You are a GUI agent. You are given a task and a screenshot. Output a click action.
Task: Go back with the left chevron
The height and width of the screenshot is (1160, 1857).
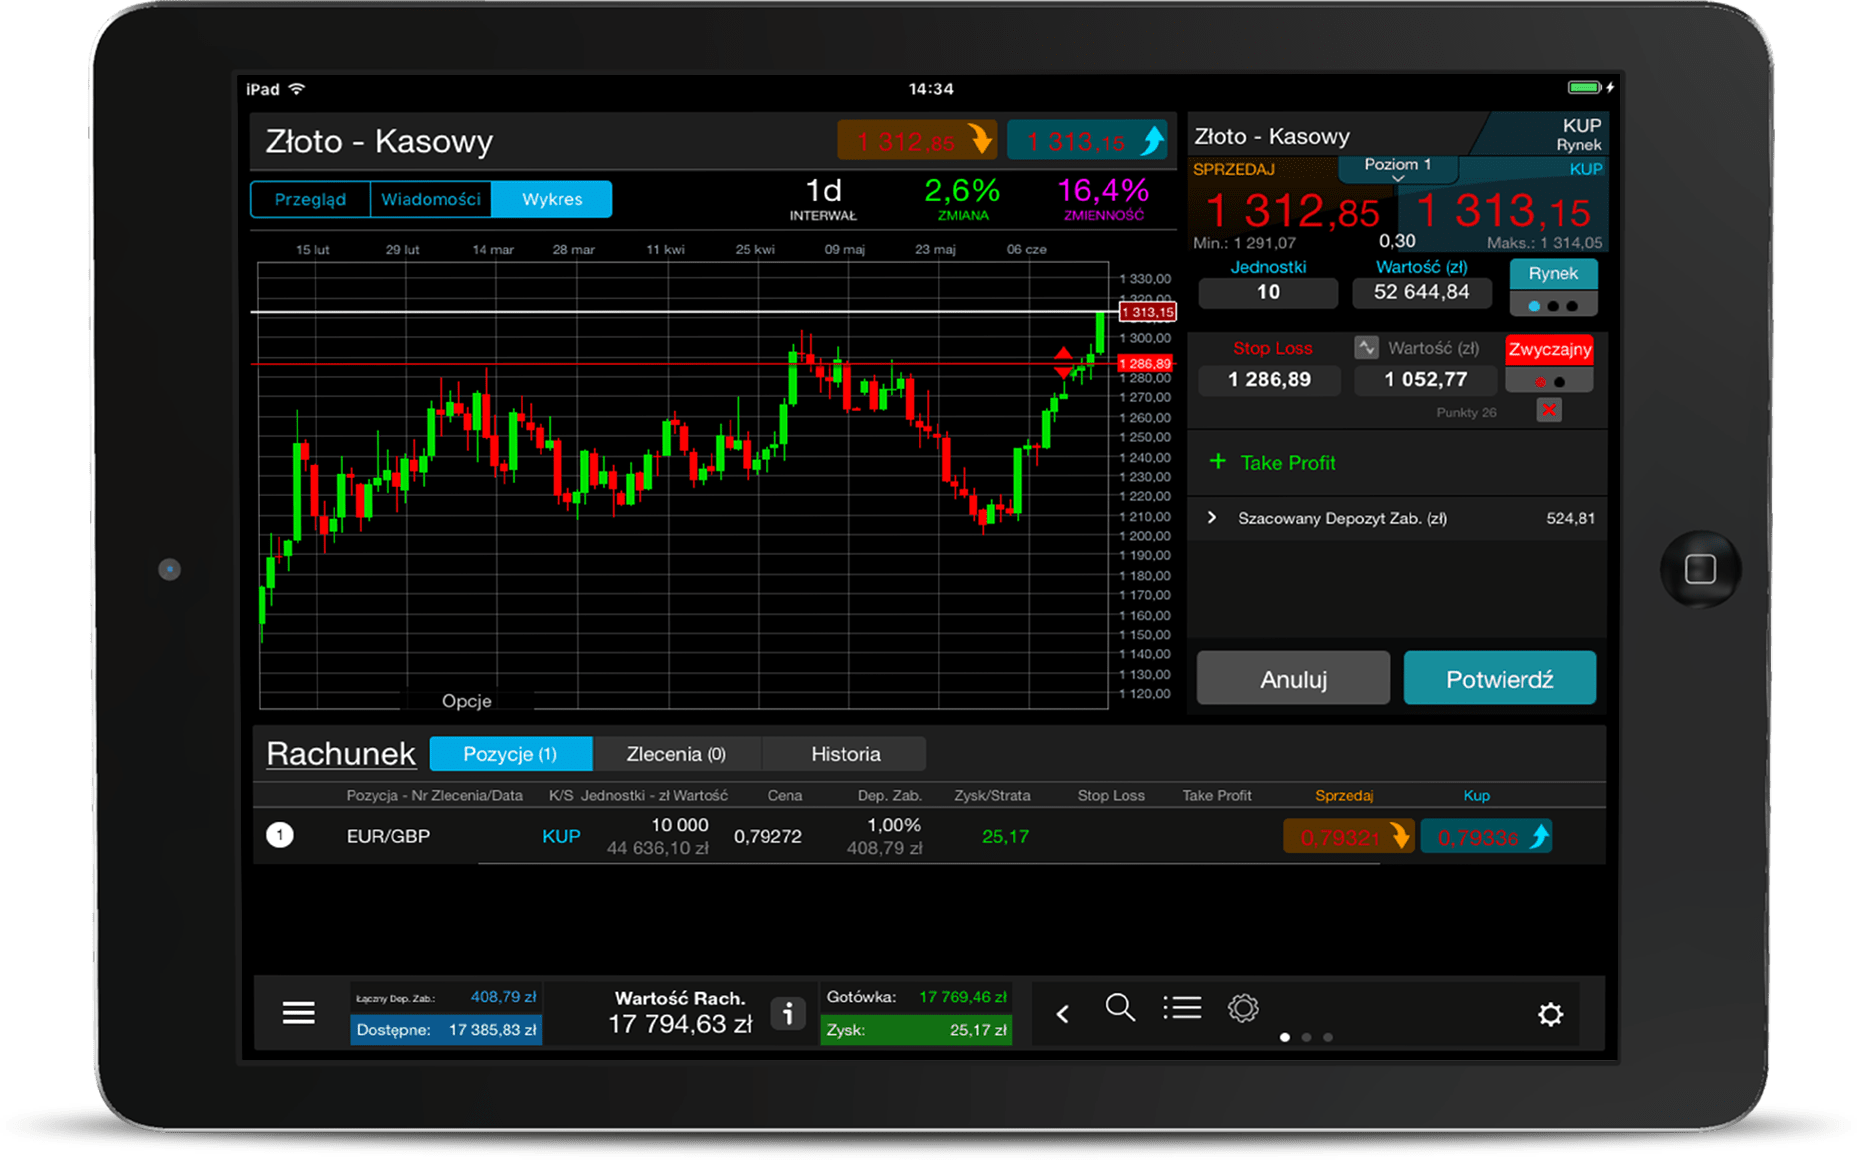1063,1014
